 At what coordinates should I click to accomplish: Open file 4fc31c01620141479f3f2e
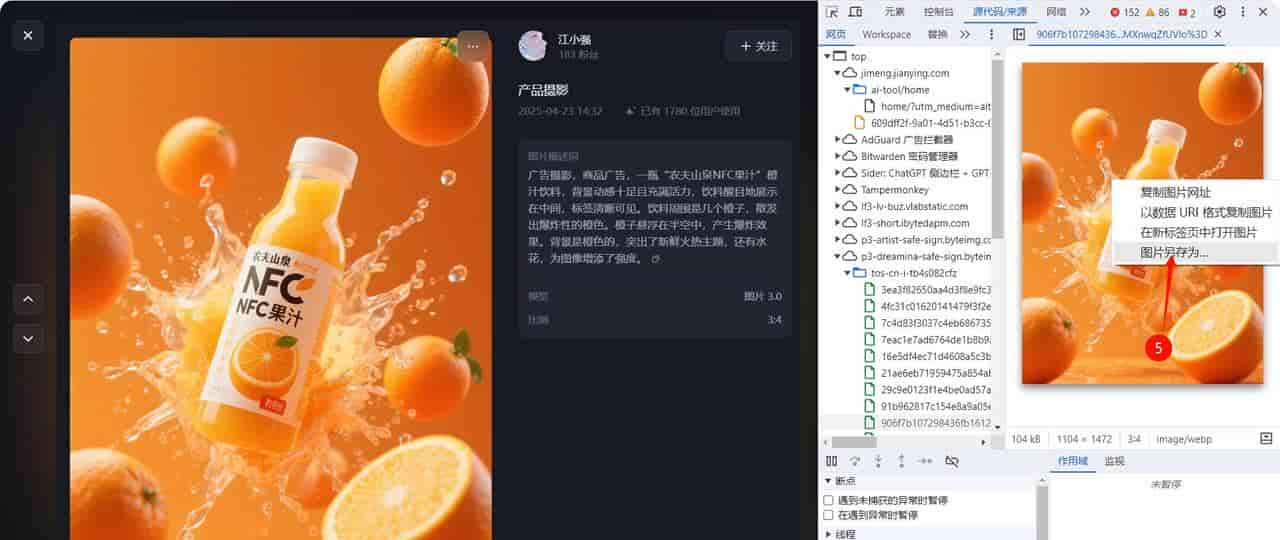[x=928, y=306]
